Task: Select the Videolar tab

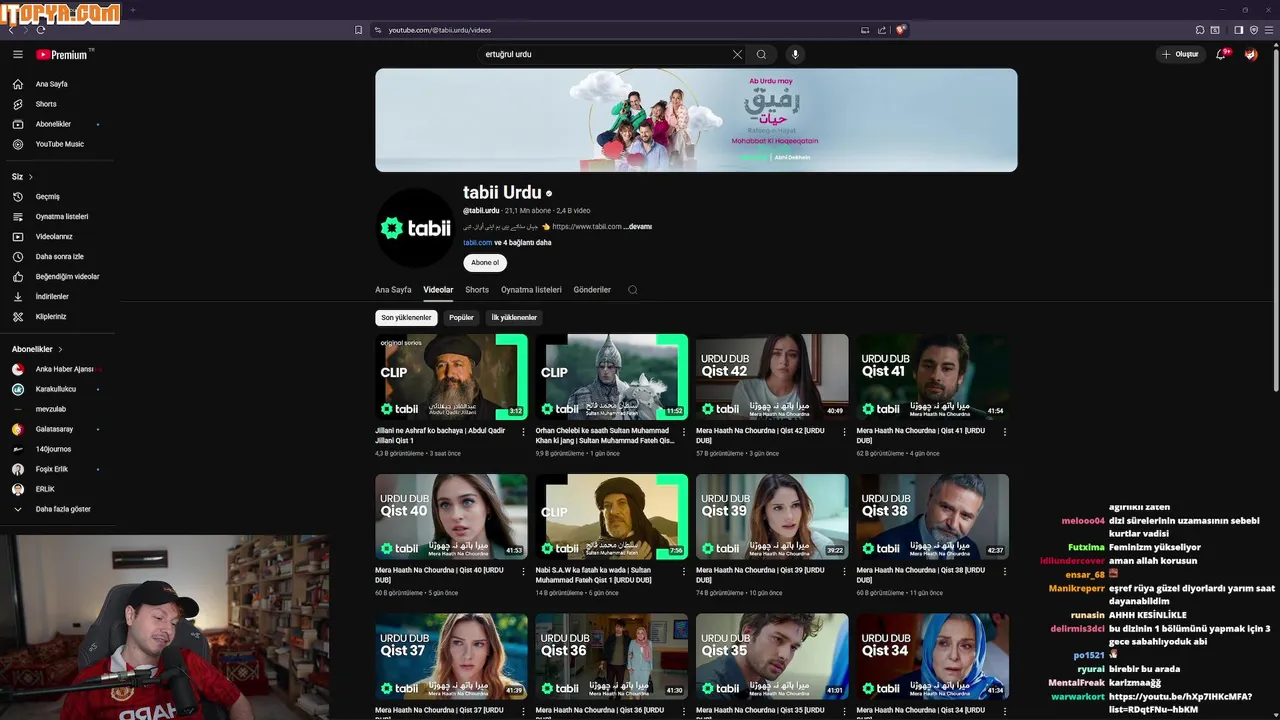Action: [438, 290]
